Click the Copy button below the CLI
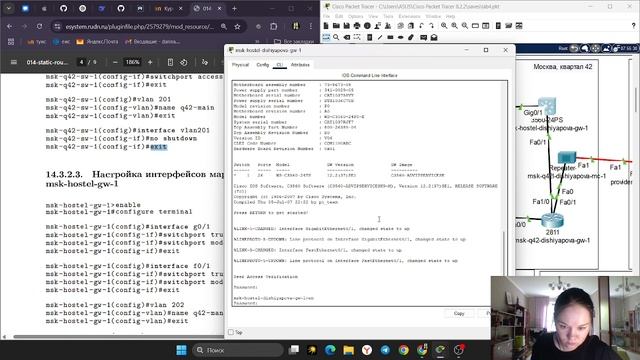 [459, 313]
